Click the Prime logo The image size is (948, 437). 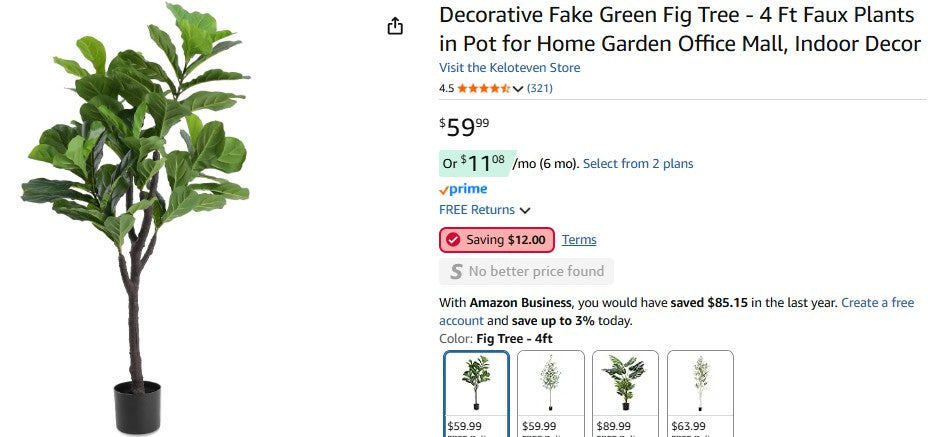tap(463, 189)
